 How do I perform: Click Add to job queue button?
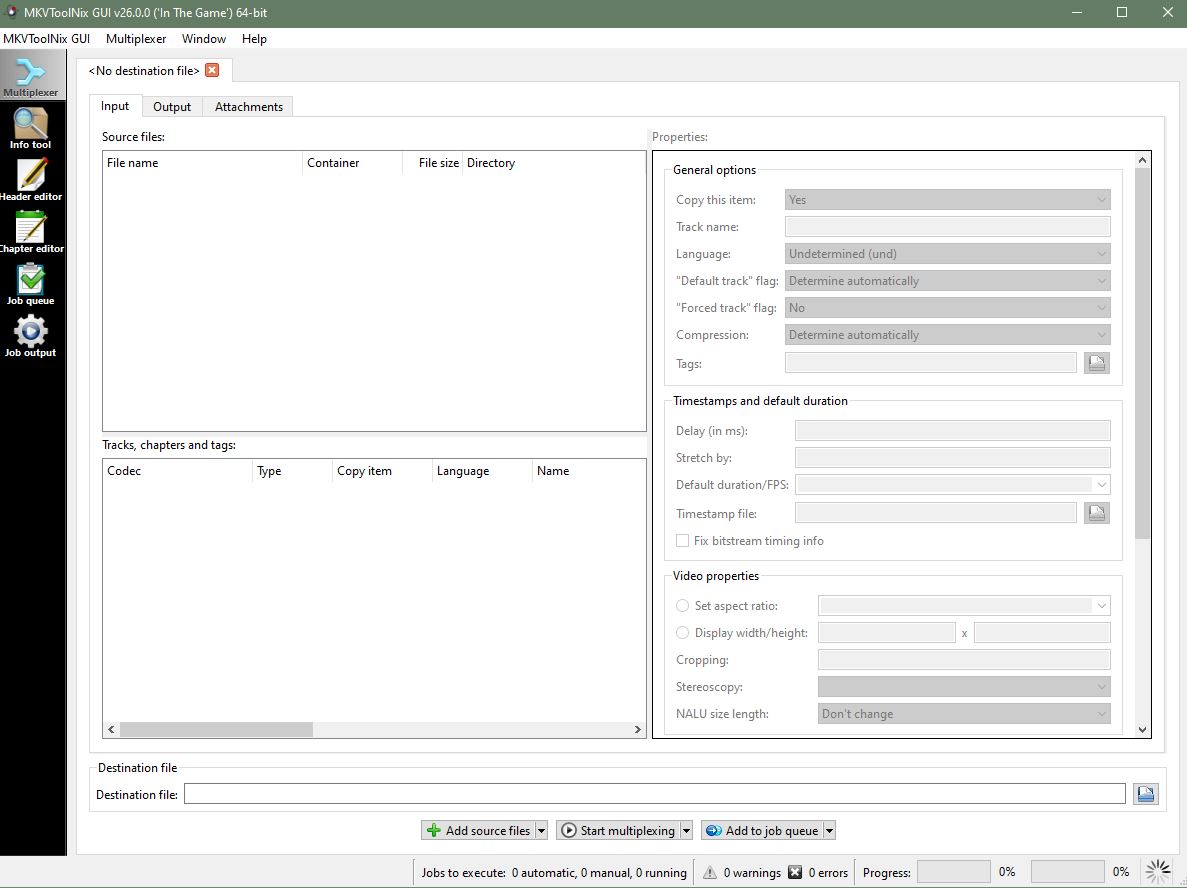coord(762,830)
